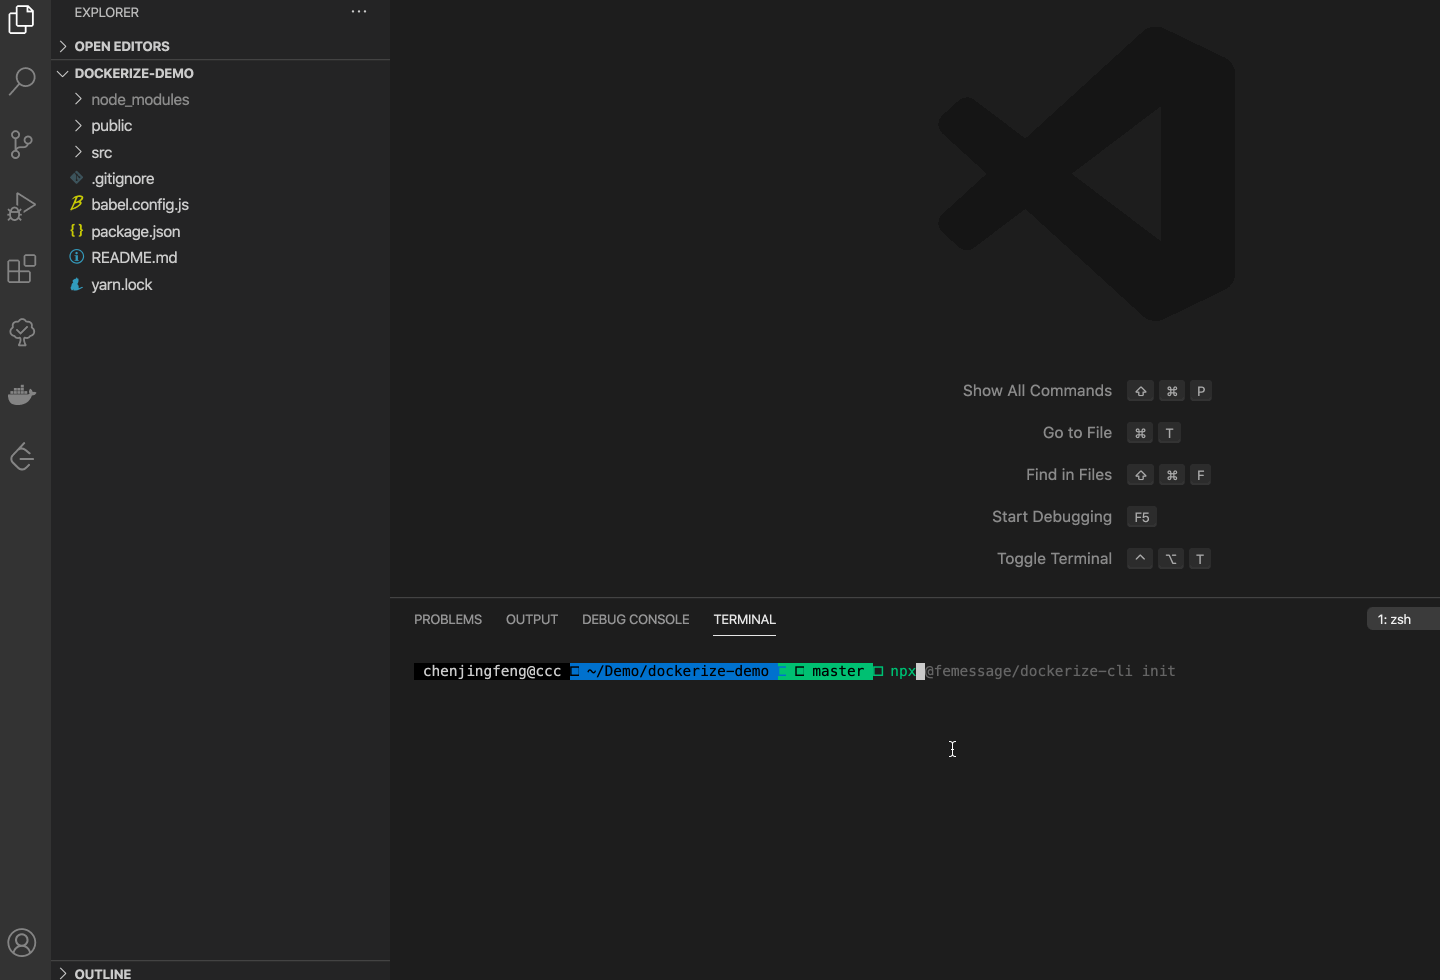Click the P key in Show All Commands shortcut
Viewport: 1440px width, 980px height.
click(x=1201, y=391)
